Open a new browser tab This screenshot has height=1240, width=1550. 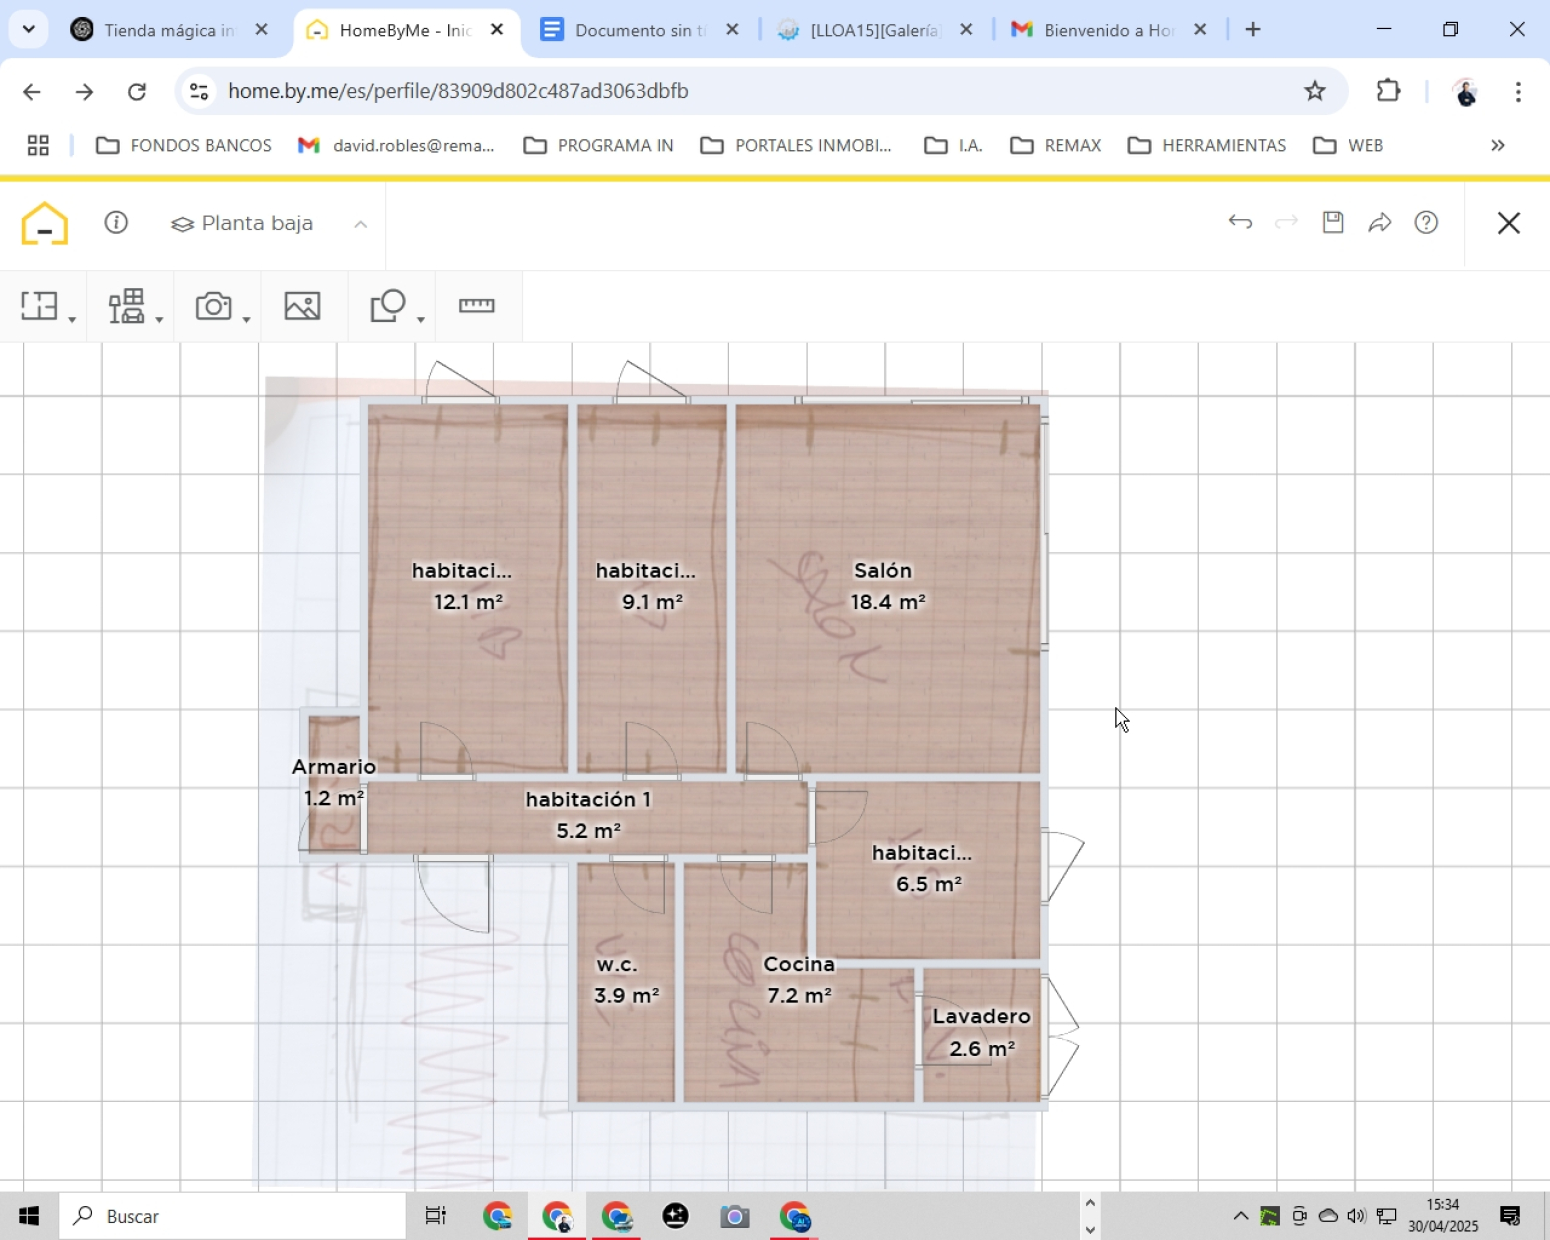(1253, 30)
